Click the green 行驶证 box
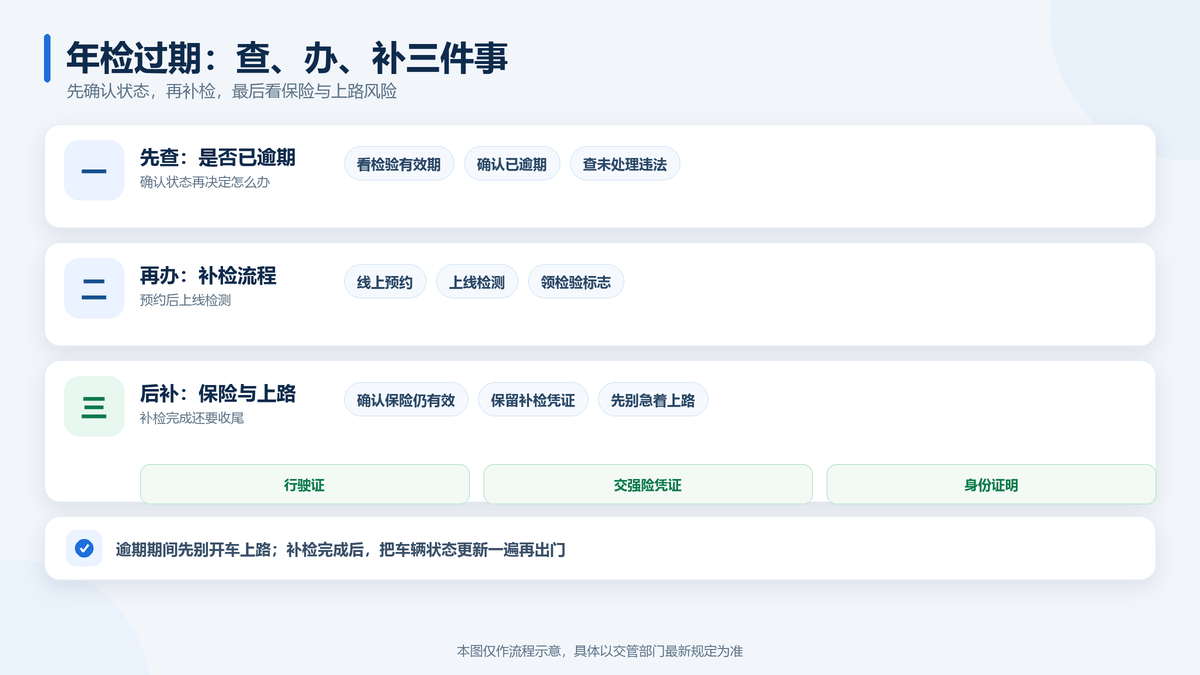The height and width of the screenshot is (675, 1200). [305, 485]
